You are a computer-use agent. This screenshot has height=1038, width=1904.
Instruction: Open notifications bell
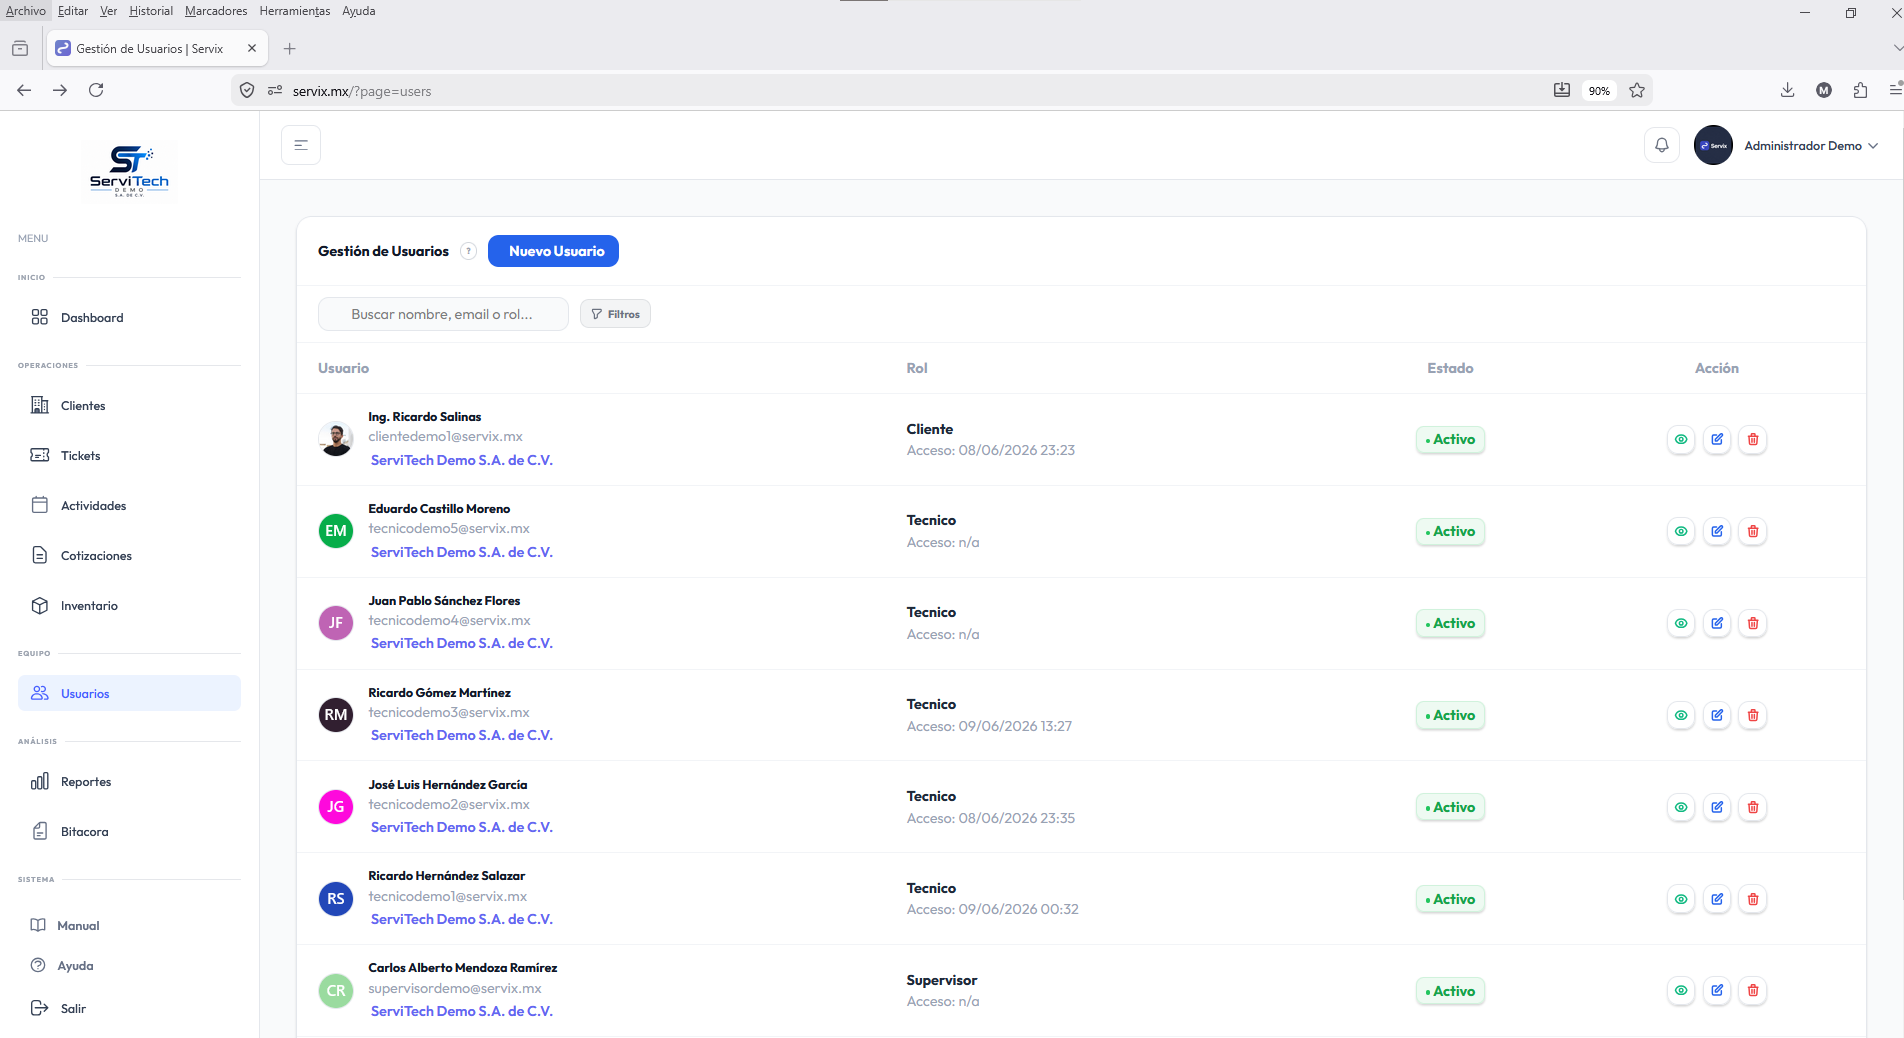pyautogui.click(x=1662, y=145)
